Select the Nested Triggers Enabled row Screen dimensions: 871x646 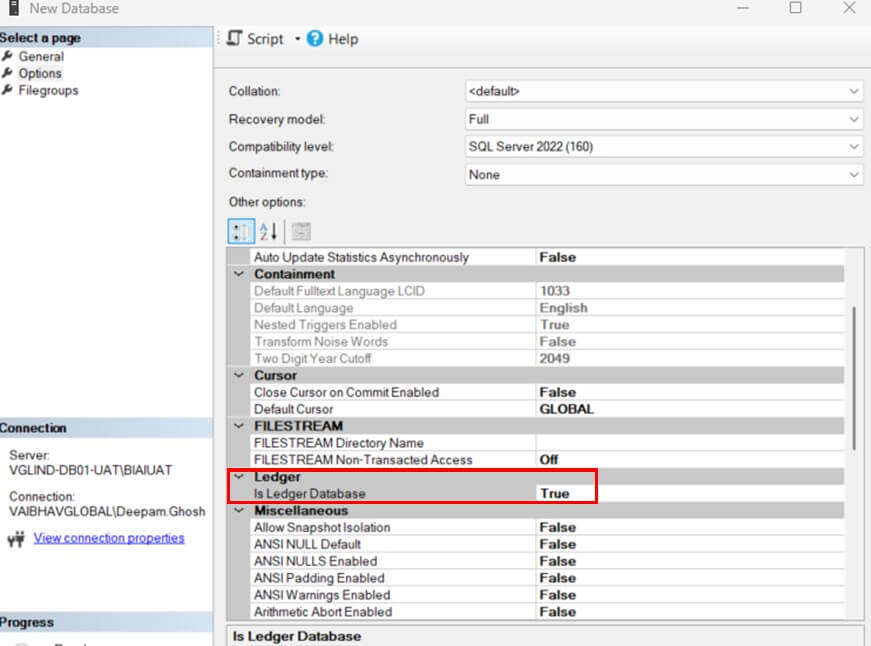pos(547,324)
